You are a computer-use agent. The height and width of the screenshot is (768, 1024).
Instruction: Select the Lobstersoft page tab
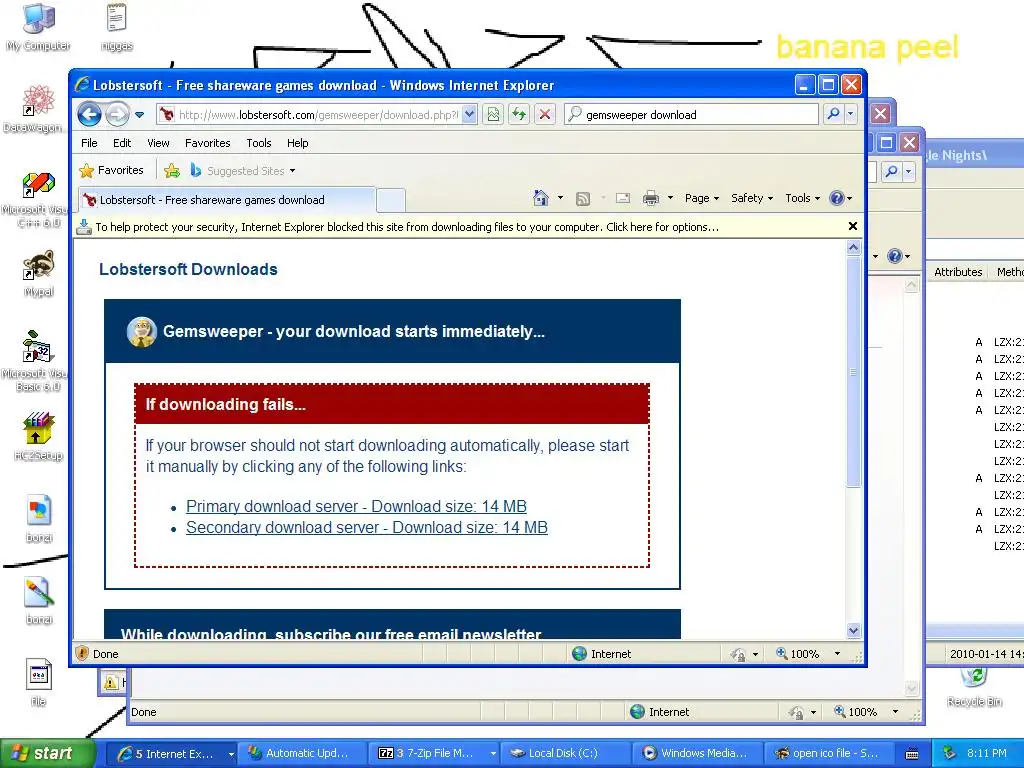227,200
